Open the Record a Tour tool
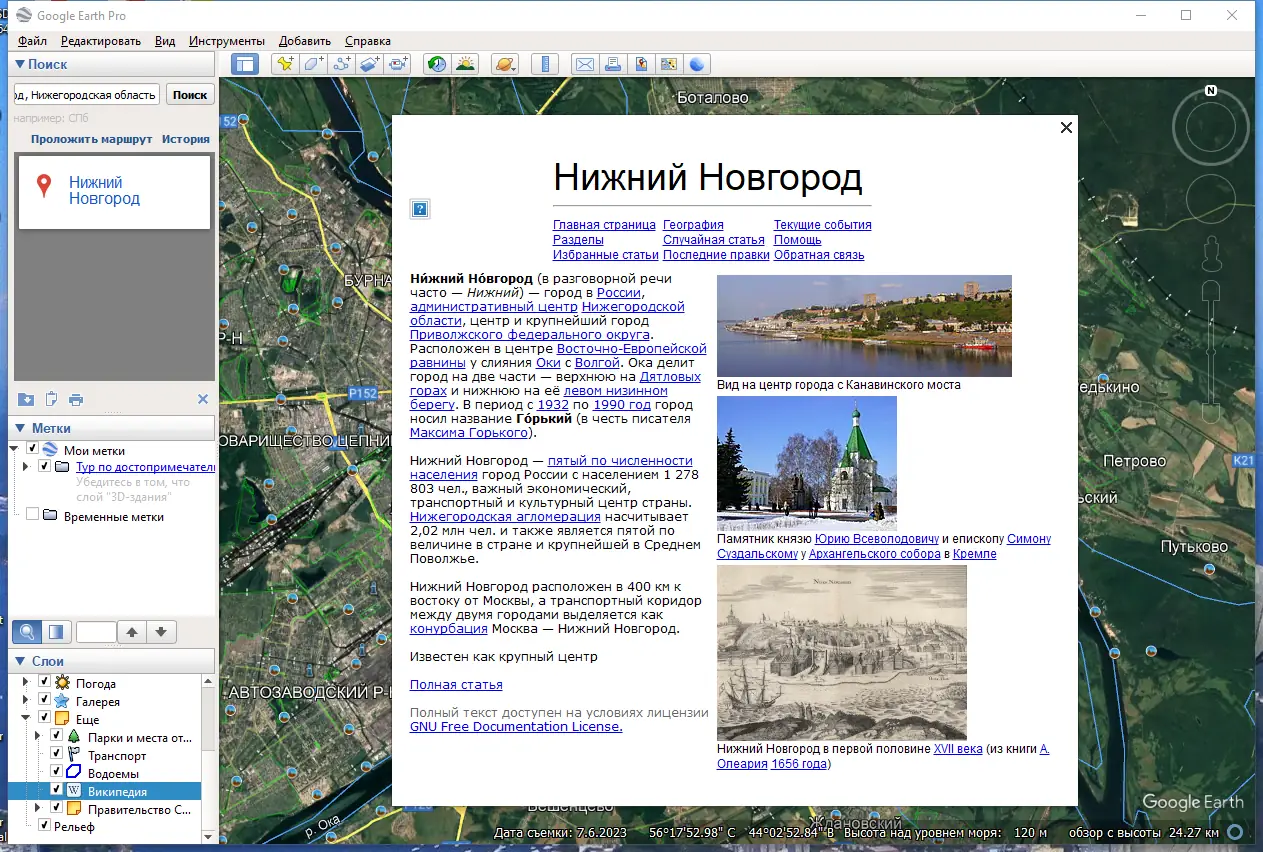Screen dimensions: 1263x852 click(396, 63)
